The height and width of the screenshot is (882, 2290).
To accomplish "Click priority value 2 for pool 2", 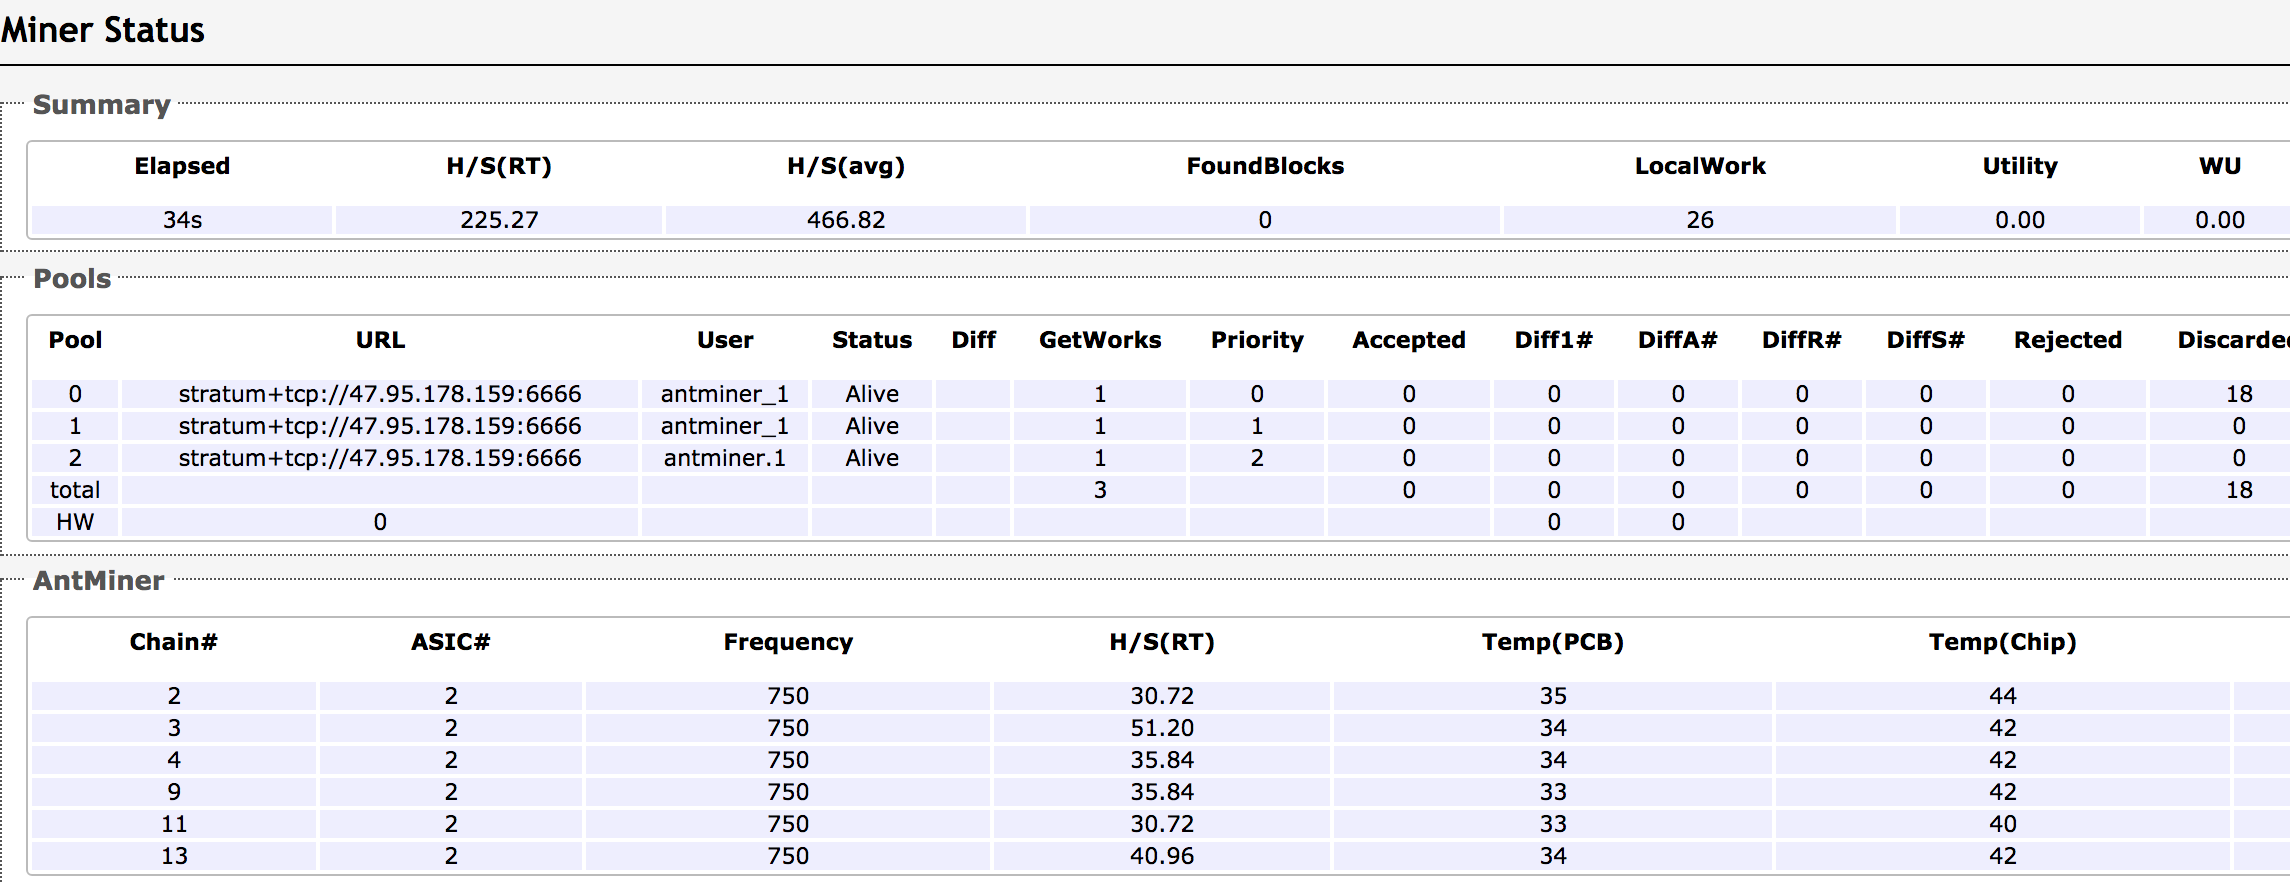I will pos(1257,458).
